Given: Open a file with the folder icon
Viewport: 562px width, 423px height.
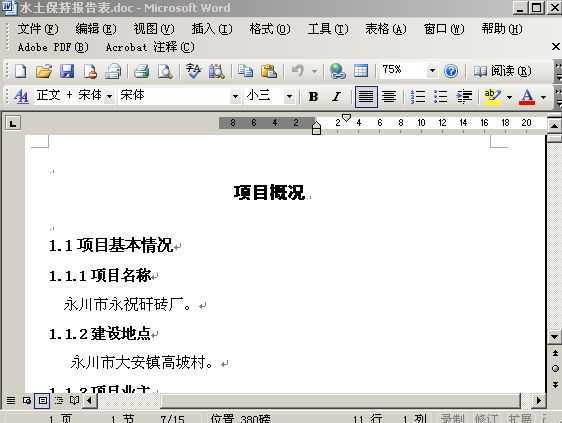Looking at the screenshot, I should pyautogui.click(x=44, y=71).
